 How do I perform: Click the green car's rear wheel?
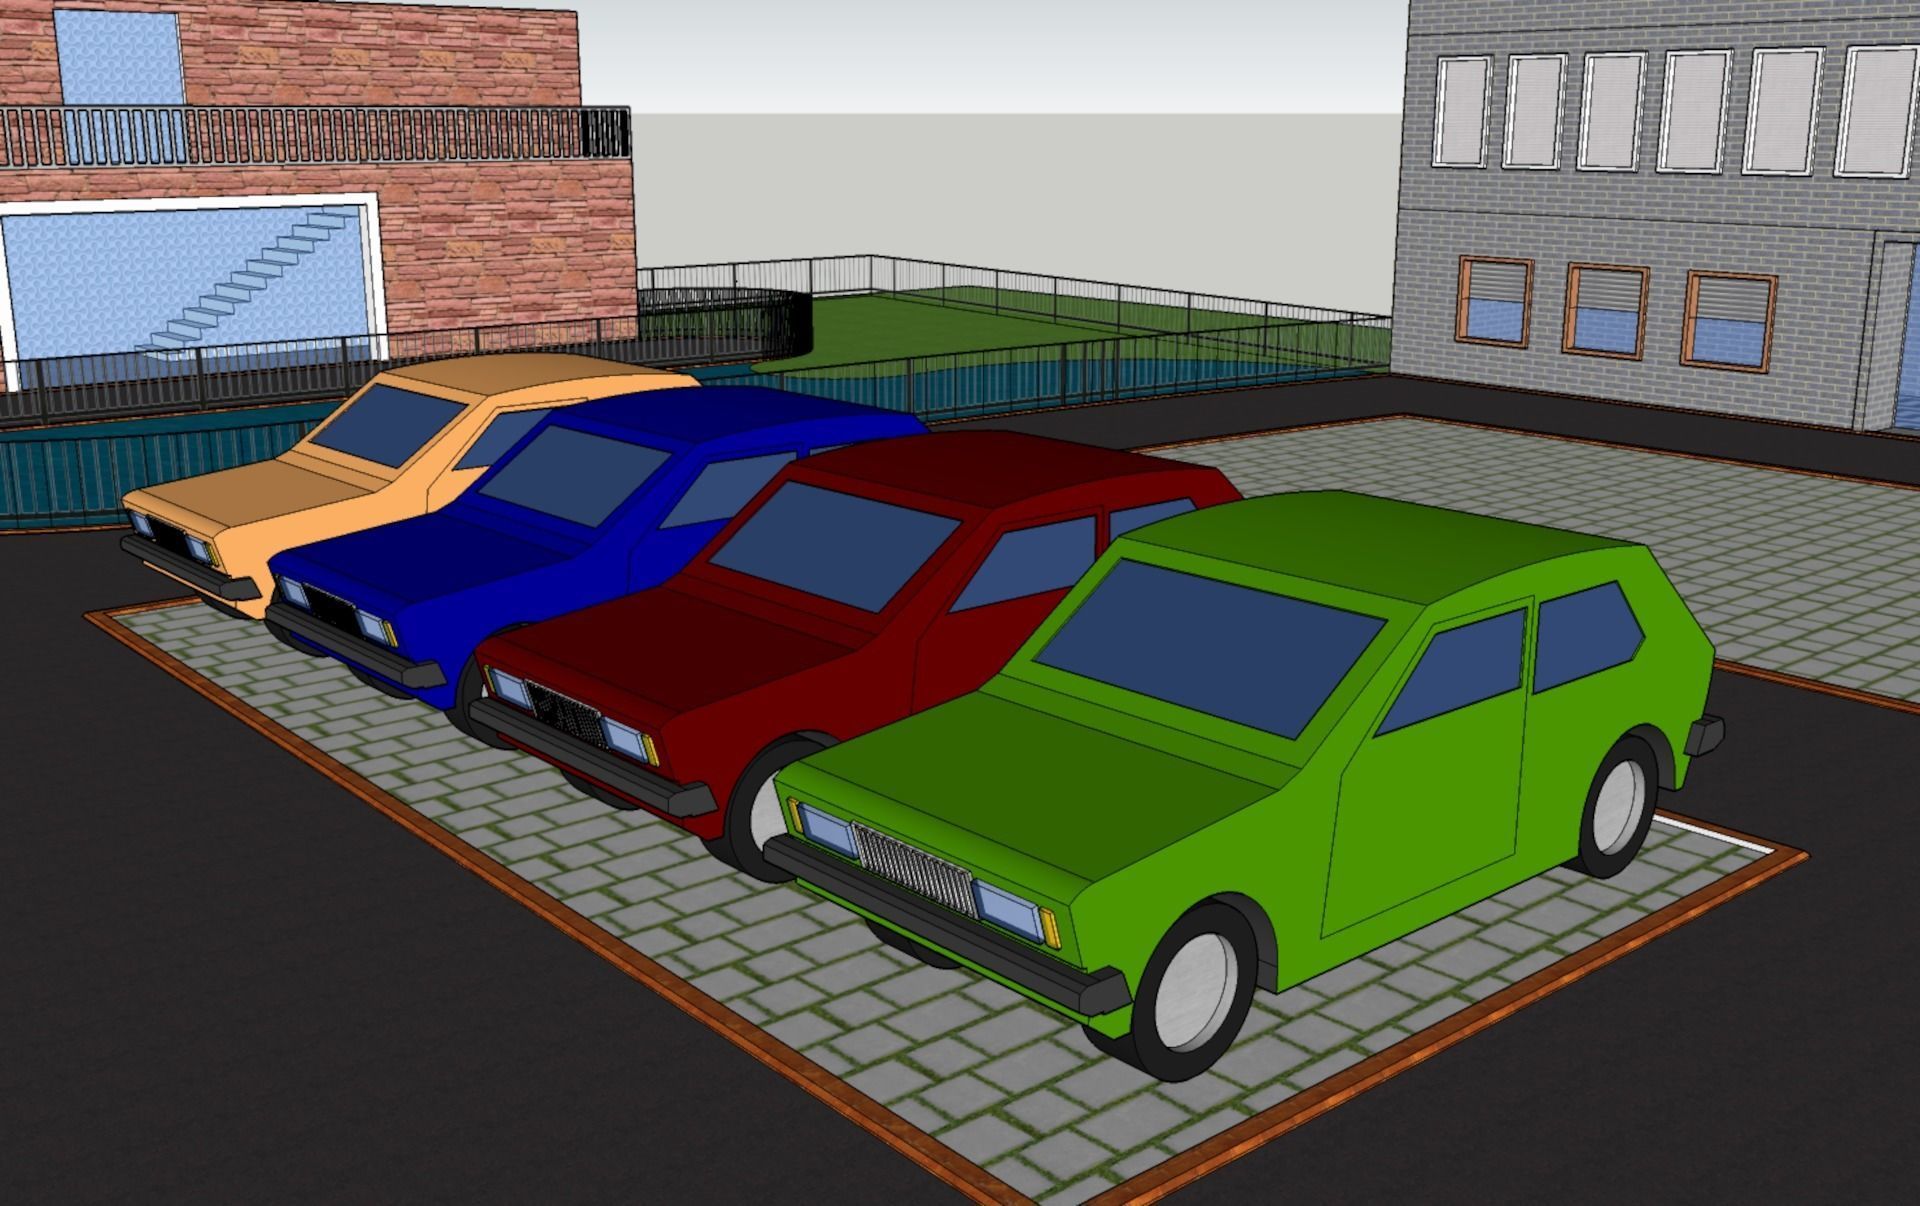(x=1619, y=806)
